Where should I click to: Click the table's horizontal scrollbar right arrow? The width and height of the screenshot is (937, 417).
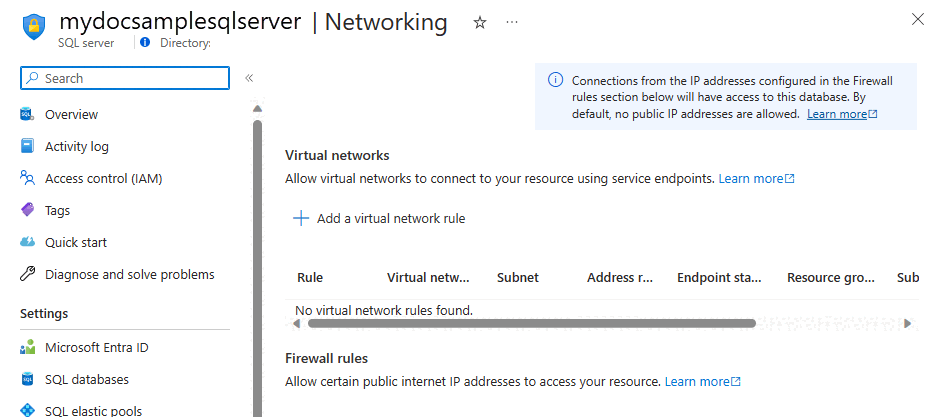[908, 324]
